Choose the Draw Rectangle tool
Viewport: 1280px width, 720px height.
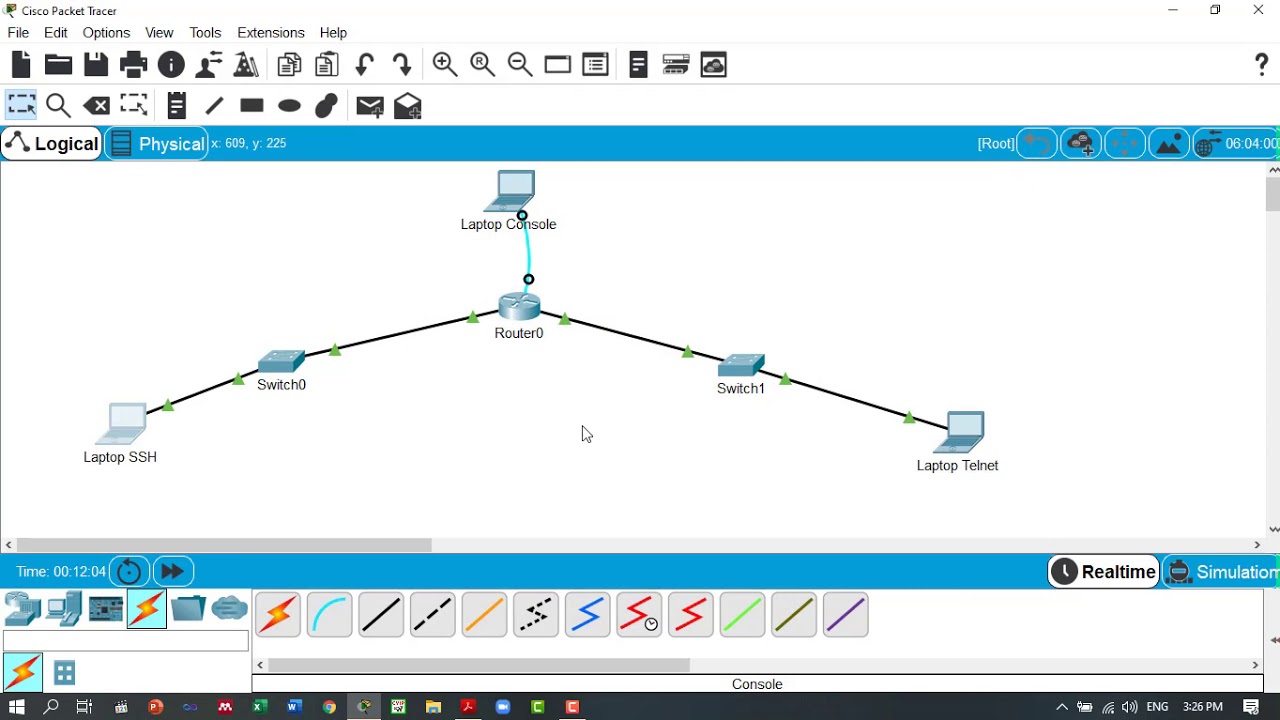click(x=251, y=105)
